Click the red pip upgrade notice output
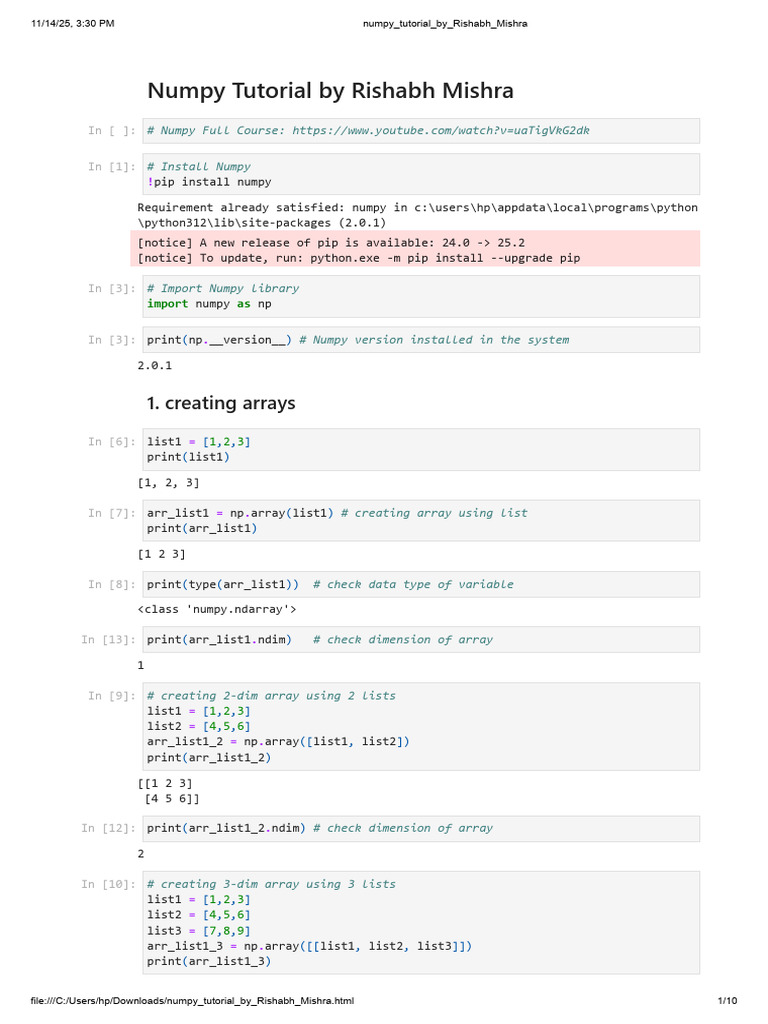 click(x=418, y=250)
